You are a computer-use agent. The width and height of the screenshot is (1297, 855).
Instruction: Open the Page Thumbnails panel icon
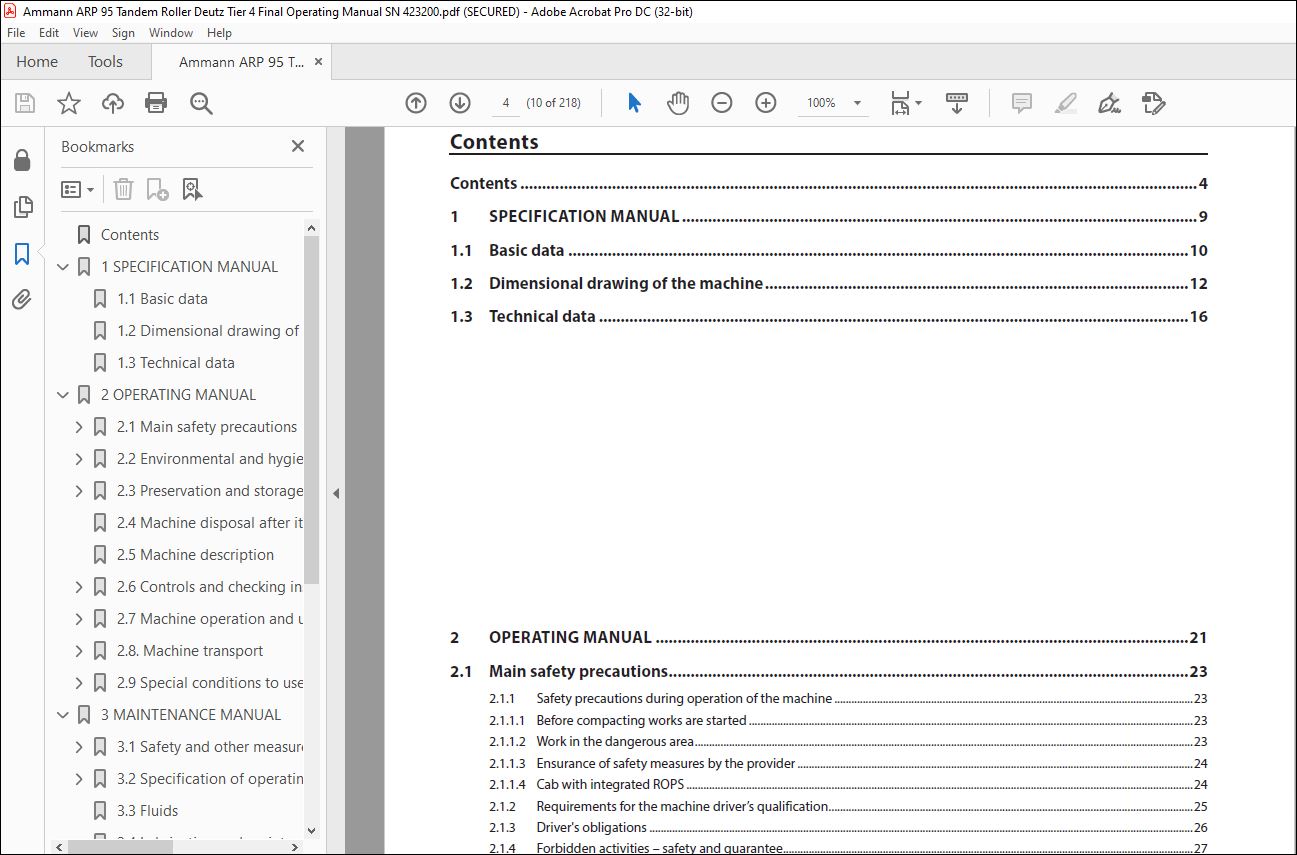(22, 207)
